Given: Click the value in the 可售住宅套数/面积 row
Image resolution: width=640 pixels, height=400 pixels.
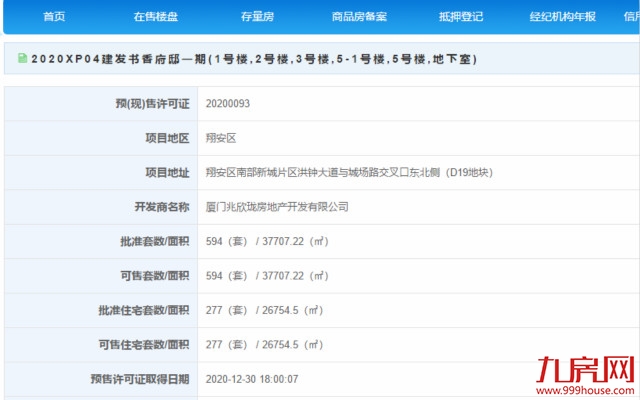Looking at the screenshot, I should coord(264,344).
